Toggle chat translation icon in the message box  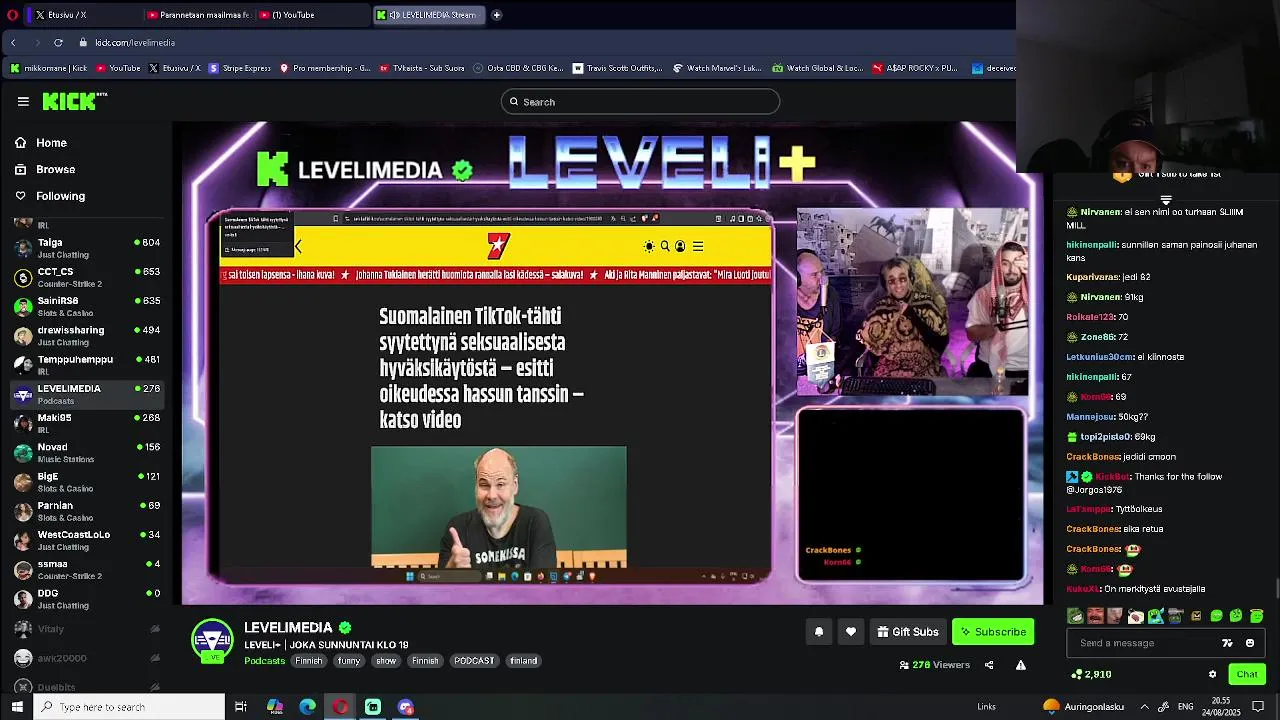click(1228, 643)
